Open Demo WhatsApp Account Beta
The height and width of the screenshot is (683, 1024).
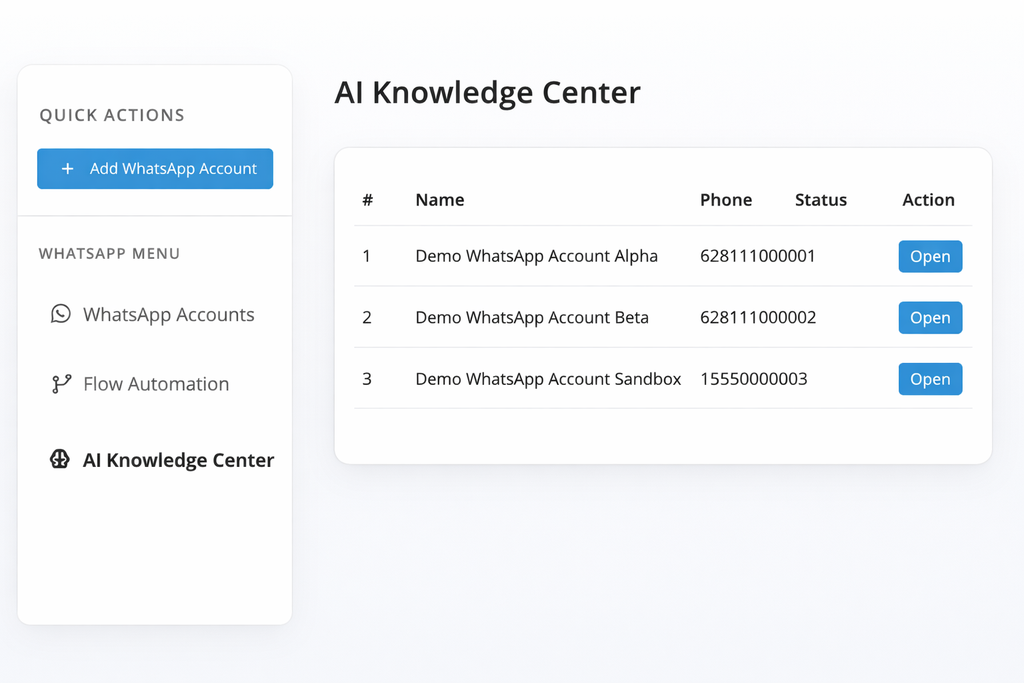coord(930,317)
